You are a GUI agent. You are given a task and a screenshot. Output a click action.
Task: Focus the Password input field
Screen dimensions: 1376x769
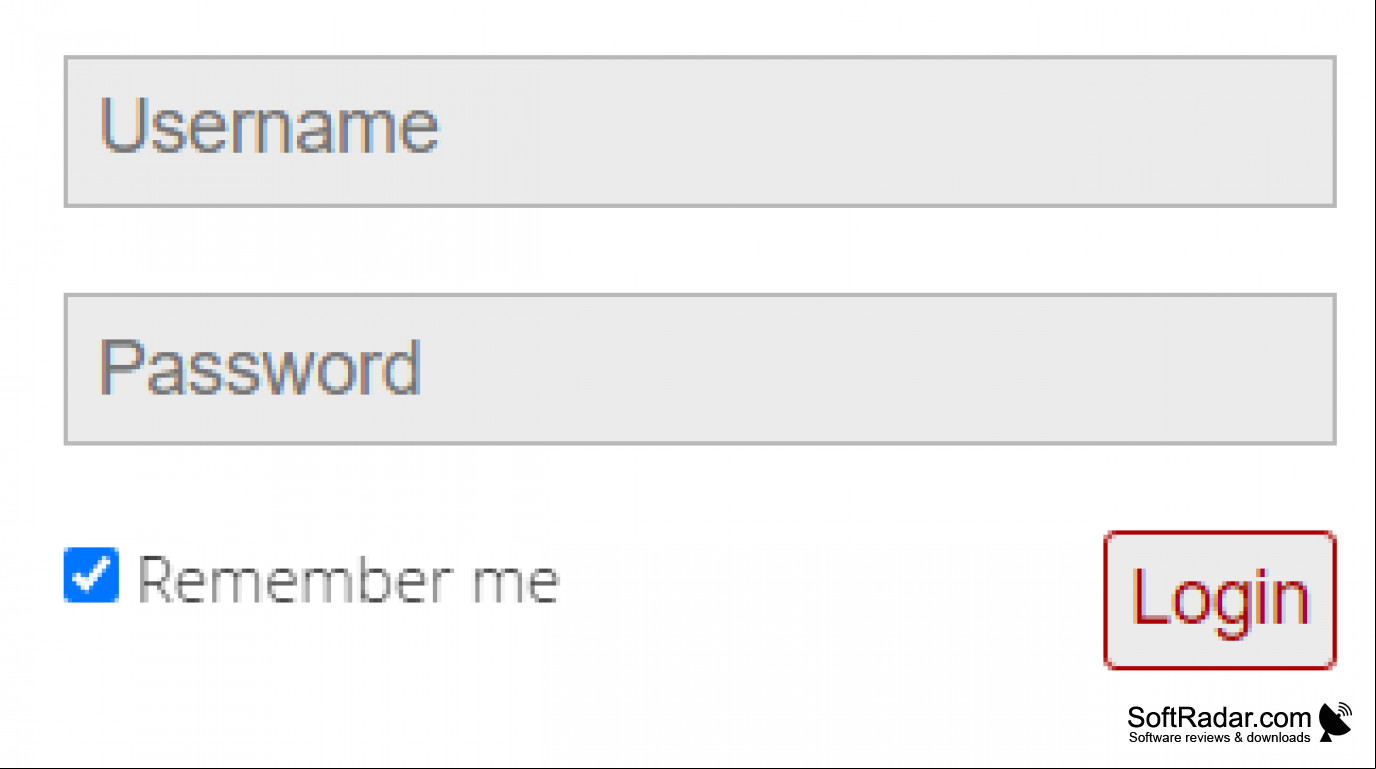(x=700, y=369)
